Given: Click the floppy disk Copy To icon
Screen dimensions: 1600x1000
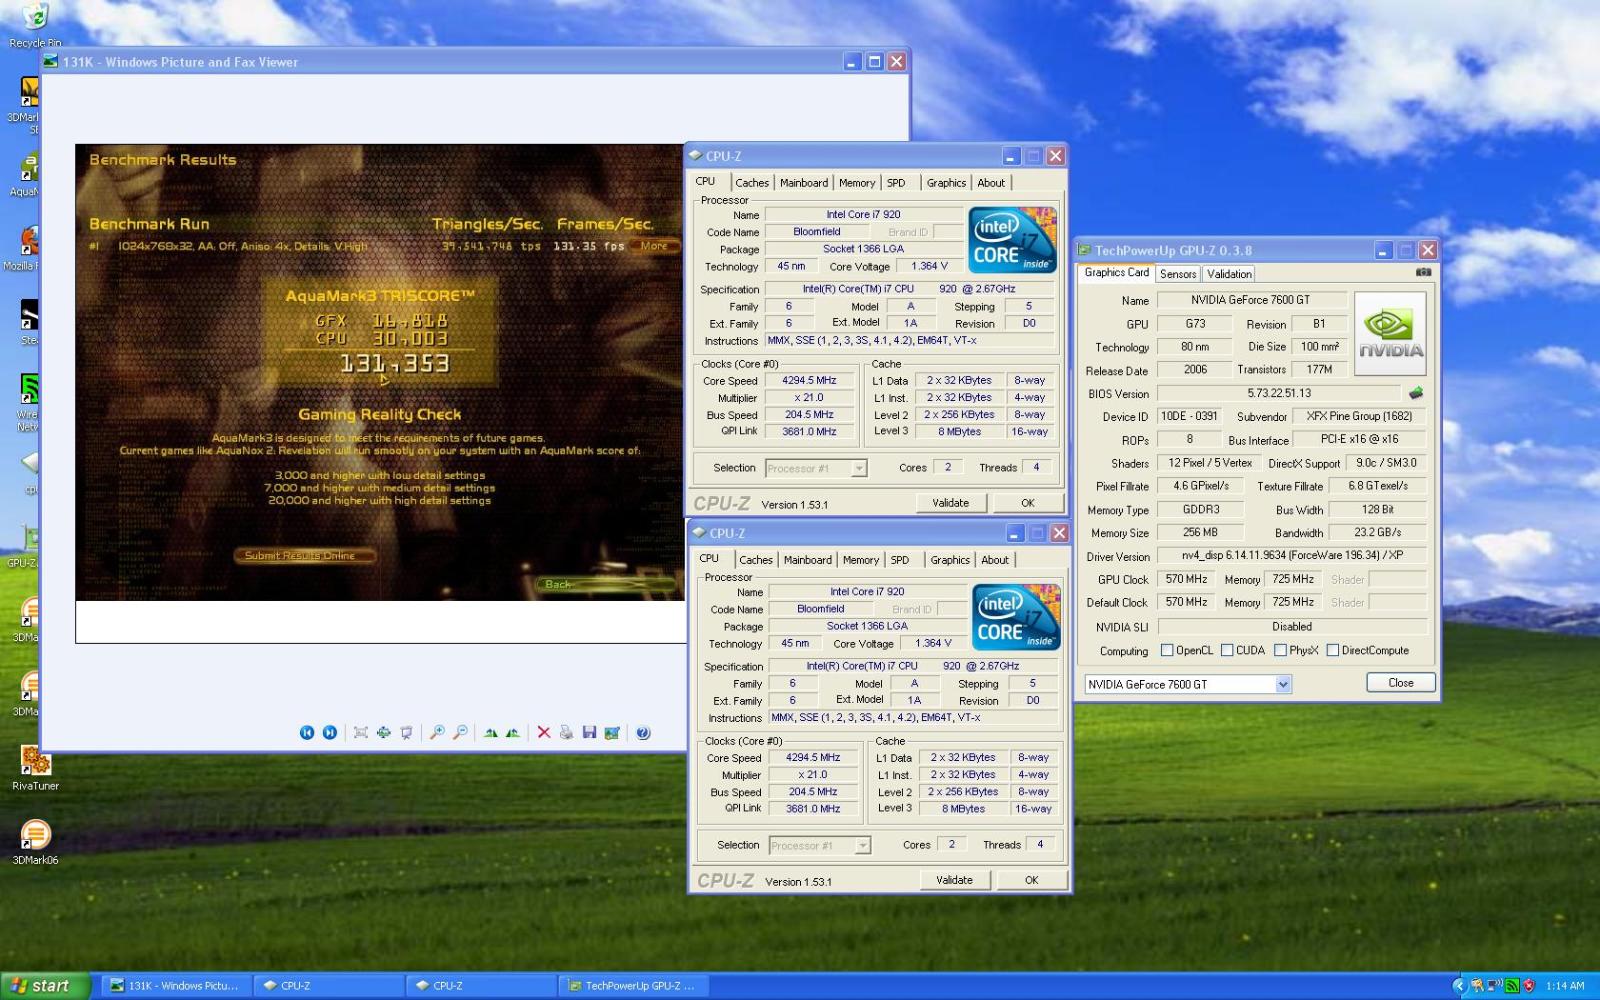Looking at the screenshot, I should (589, 733).
